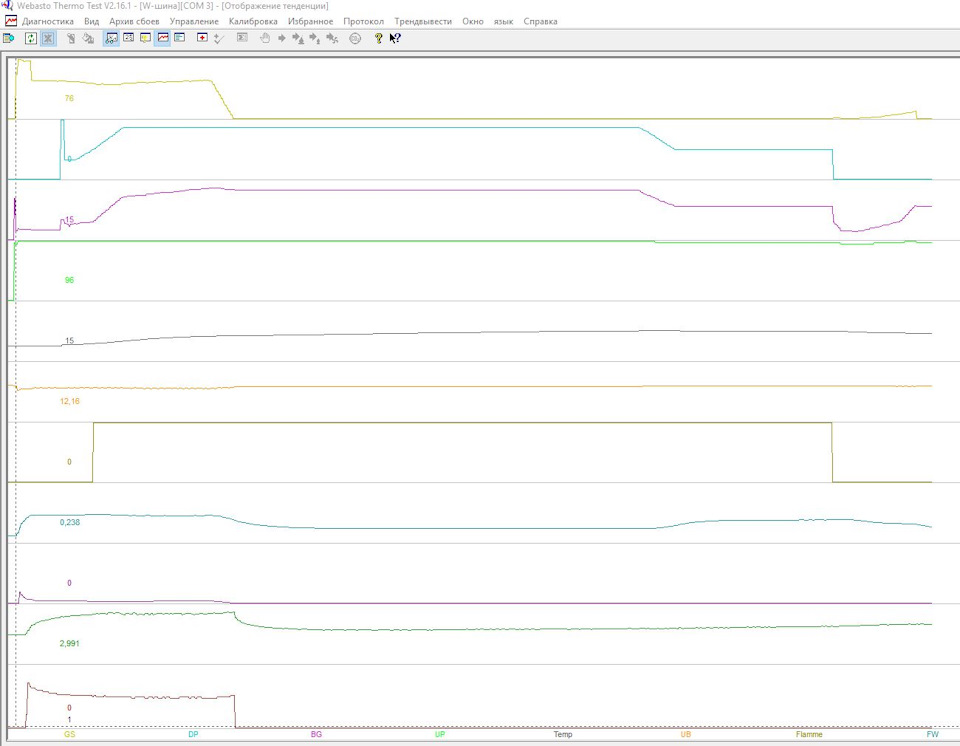960x746 pixels.
Task: Click the value 76 on yellow trace
Action: point(69,98)
